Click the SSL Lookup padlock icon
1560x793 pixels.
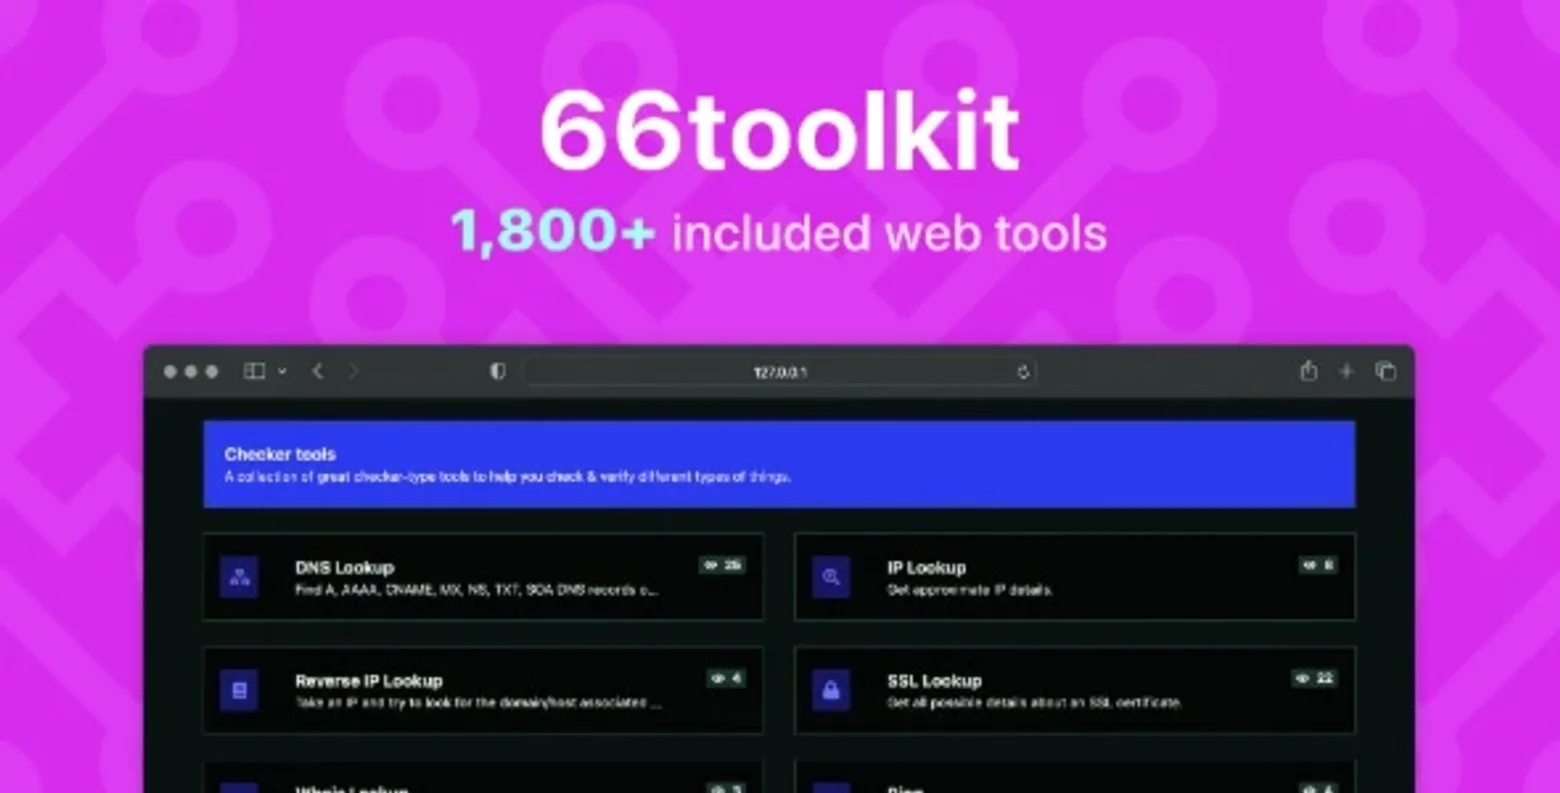point(831,690)
